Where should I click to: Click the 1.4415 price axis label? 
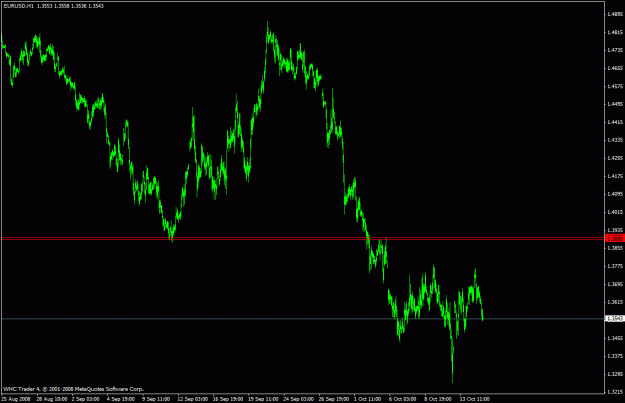[615, 122]
